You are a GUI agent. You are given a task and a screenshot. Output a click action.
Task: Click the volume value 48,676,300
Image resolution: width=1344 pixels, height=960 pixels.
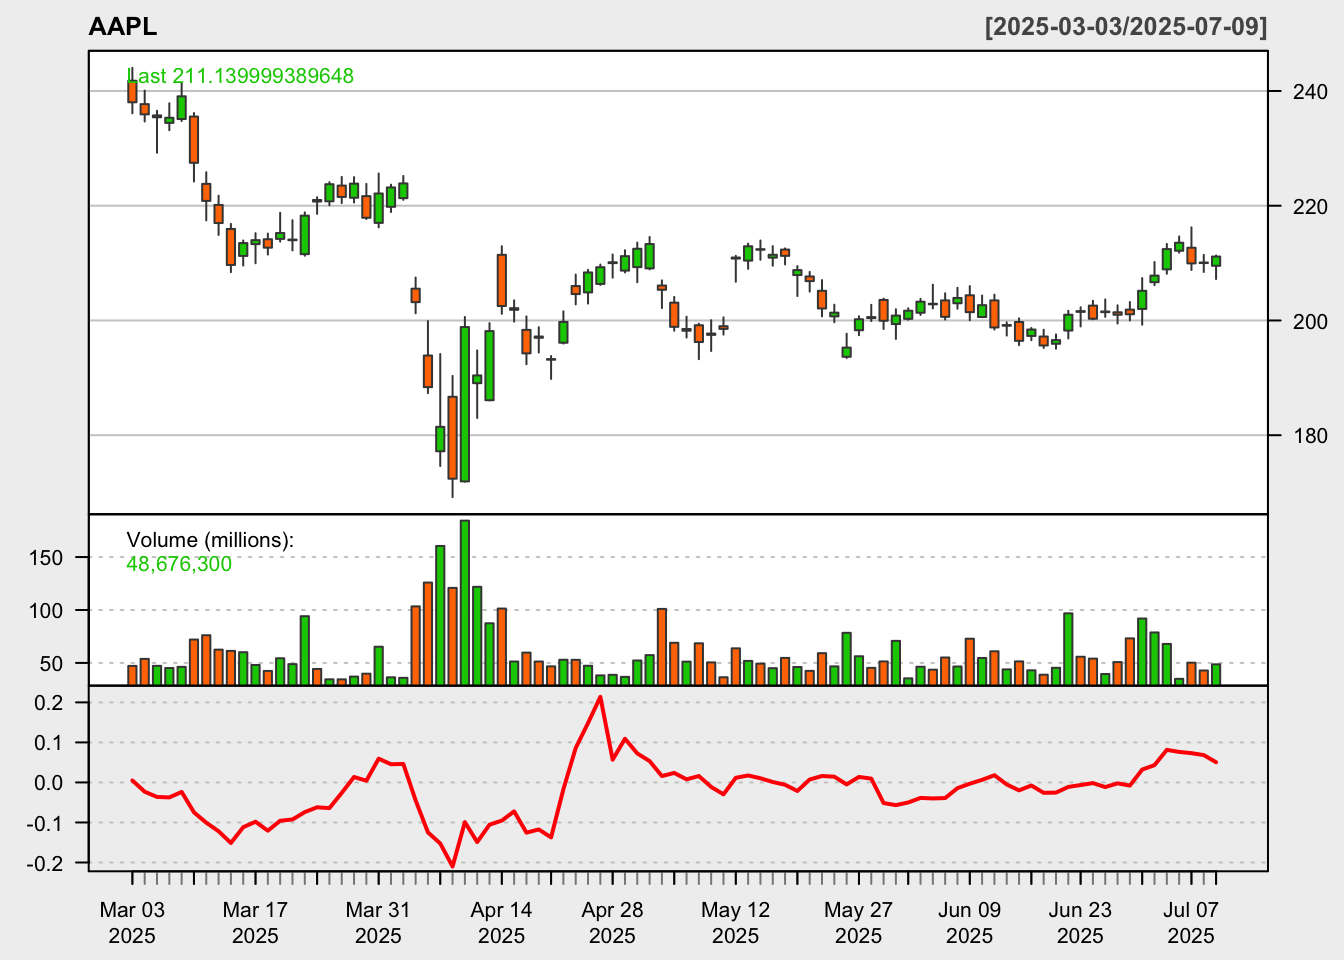click(x=179, y=564)
